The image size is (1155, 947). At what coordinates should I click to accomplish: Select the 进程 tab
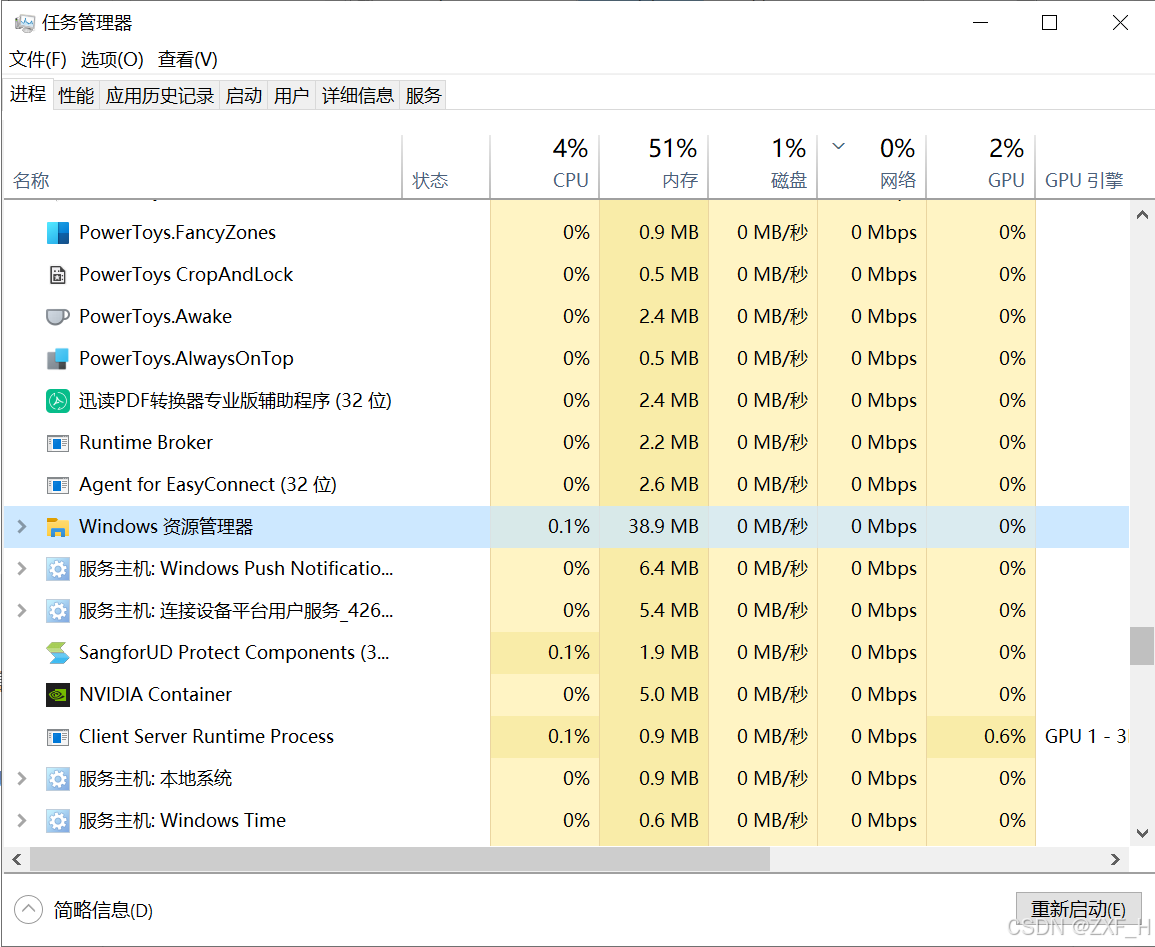tap(28, 94)
